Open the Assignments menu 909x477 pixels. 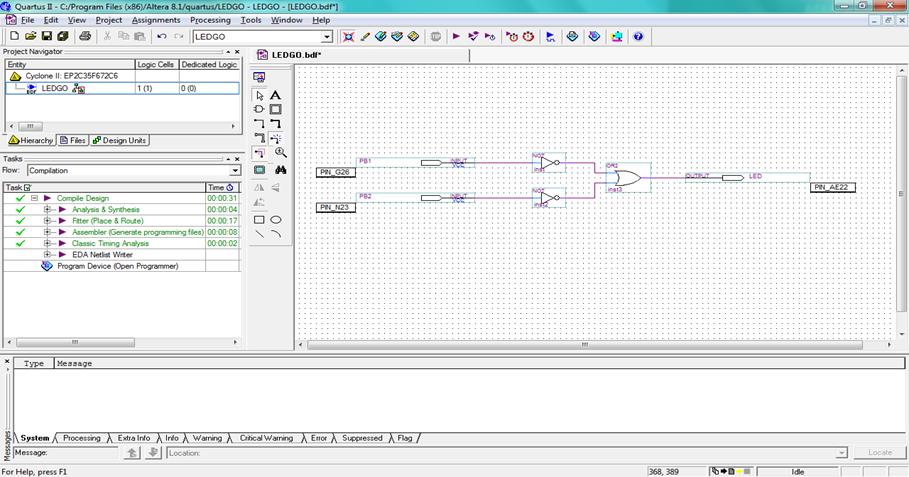[156, 20]
